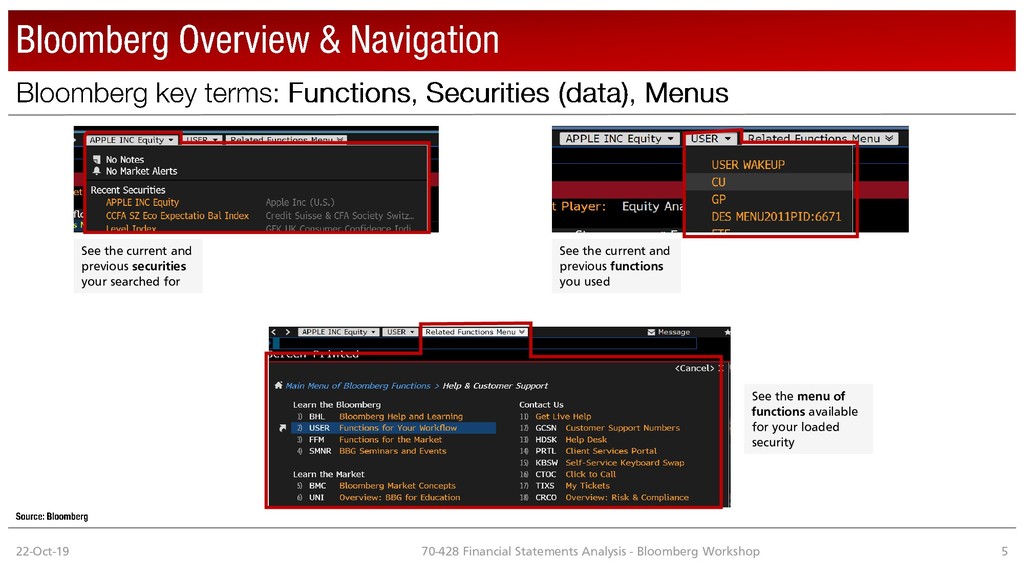1024x576 pixels.
Task: Click the Help & Customer Support breadcrumb text
Action: point(495,385)
